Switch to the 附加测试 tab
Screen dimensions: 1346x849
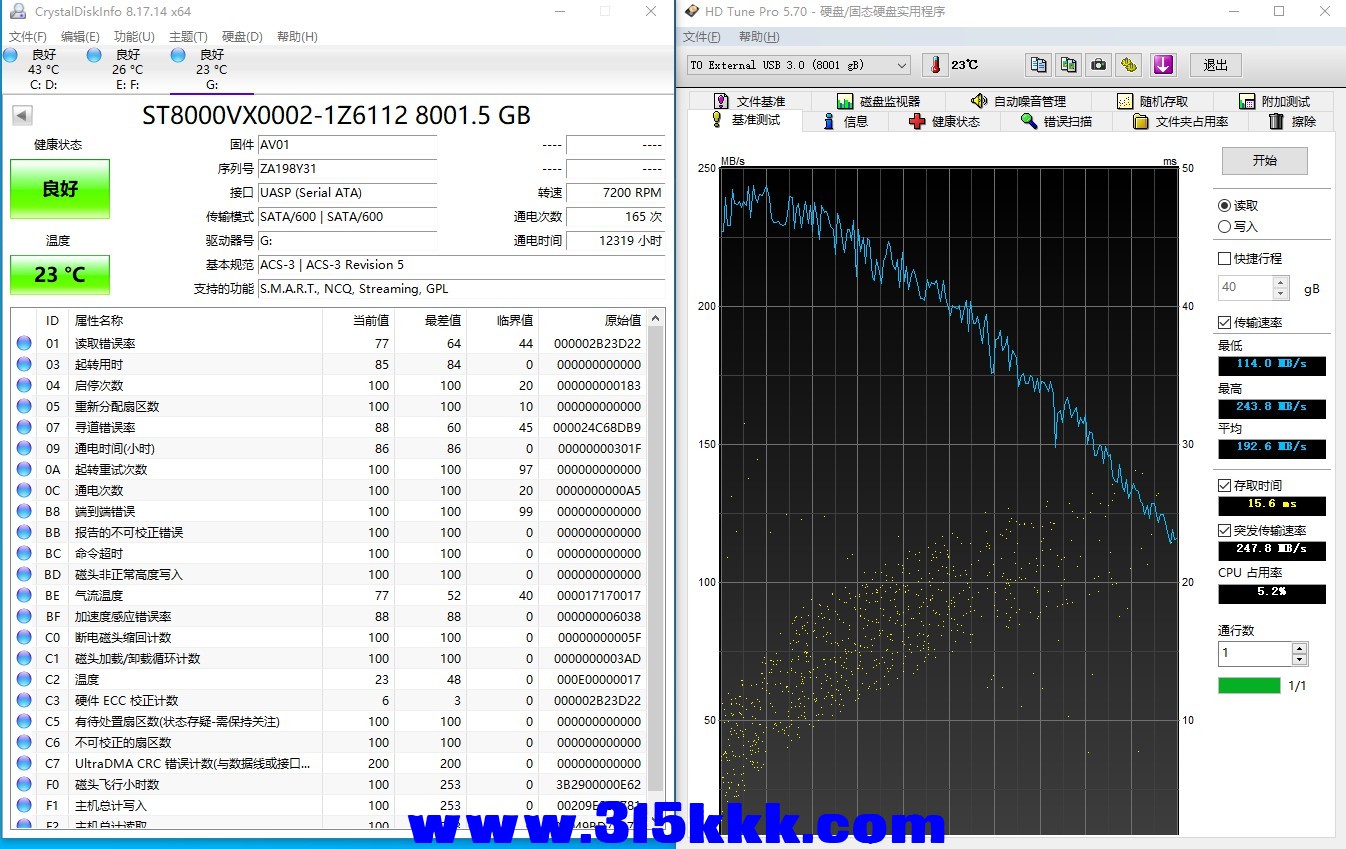[x=1273, y=101]
